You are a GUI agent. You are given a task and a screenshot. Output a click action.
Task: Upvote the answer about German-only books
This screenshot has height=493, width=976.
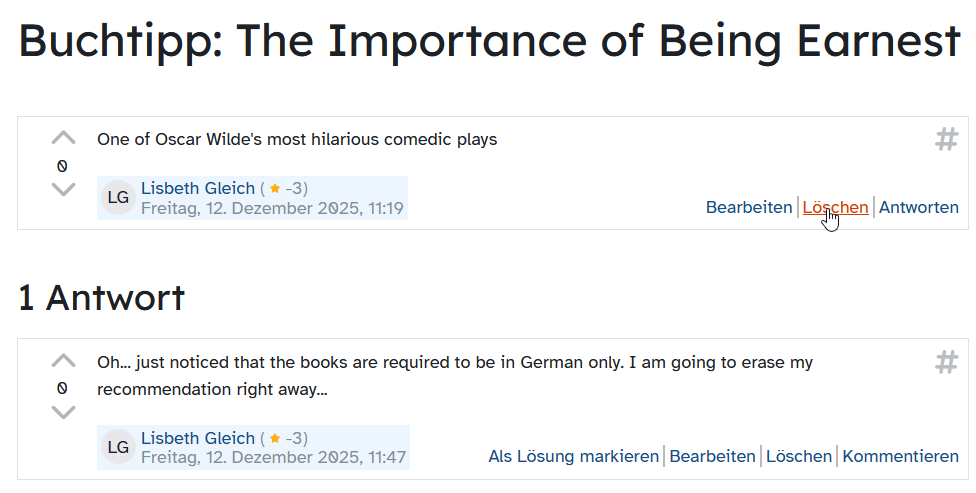tap(63, 361)
